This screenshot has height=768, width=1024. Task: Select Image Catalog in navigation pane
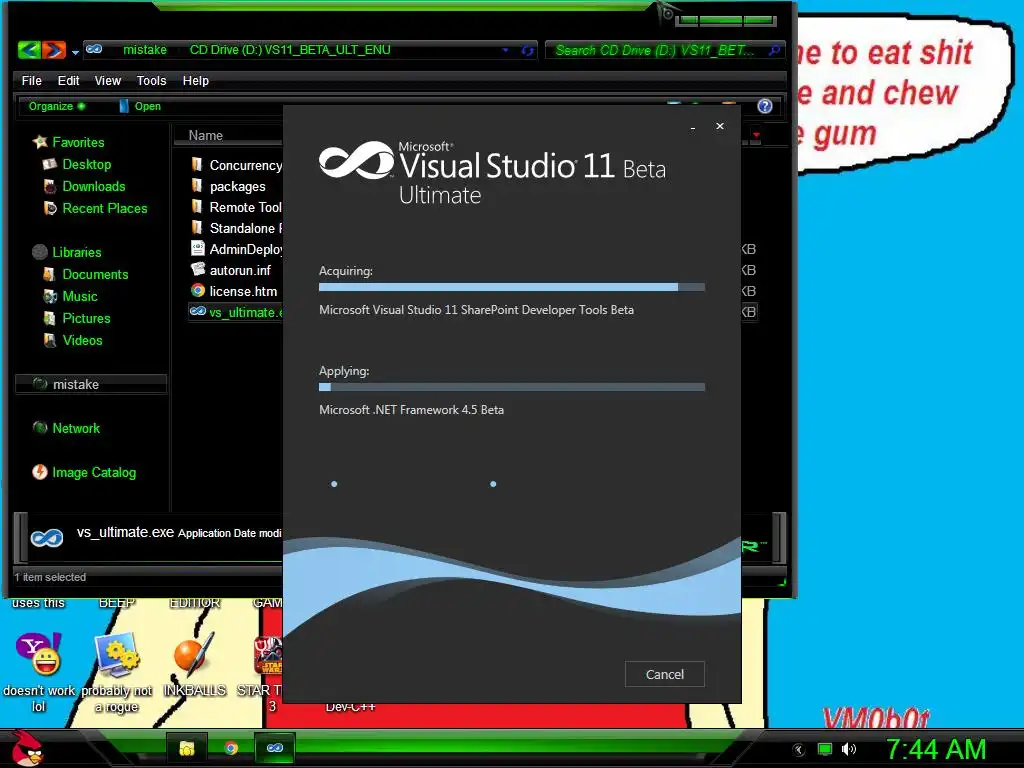point(94,472)
